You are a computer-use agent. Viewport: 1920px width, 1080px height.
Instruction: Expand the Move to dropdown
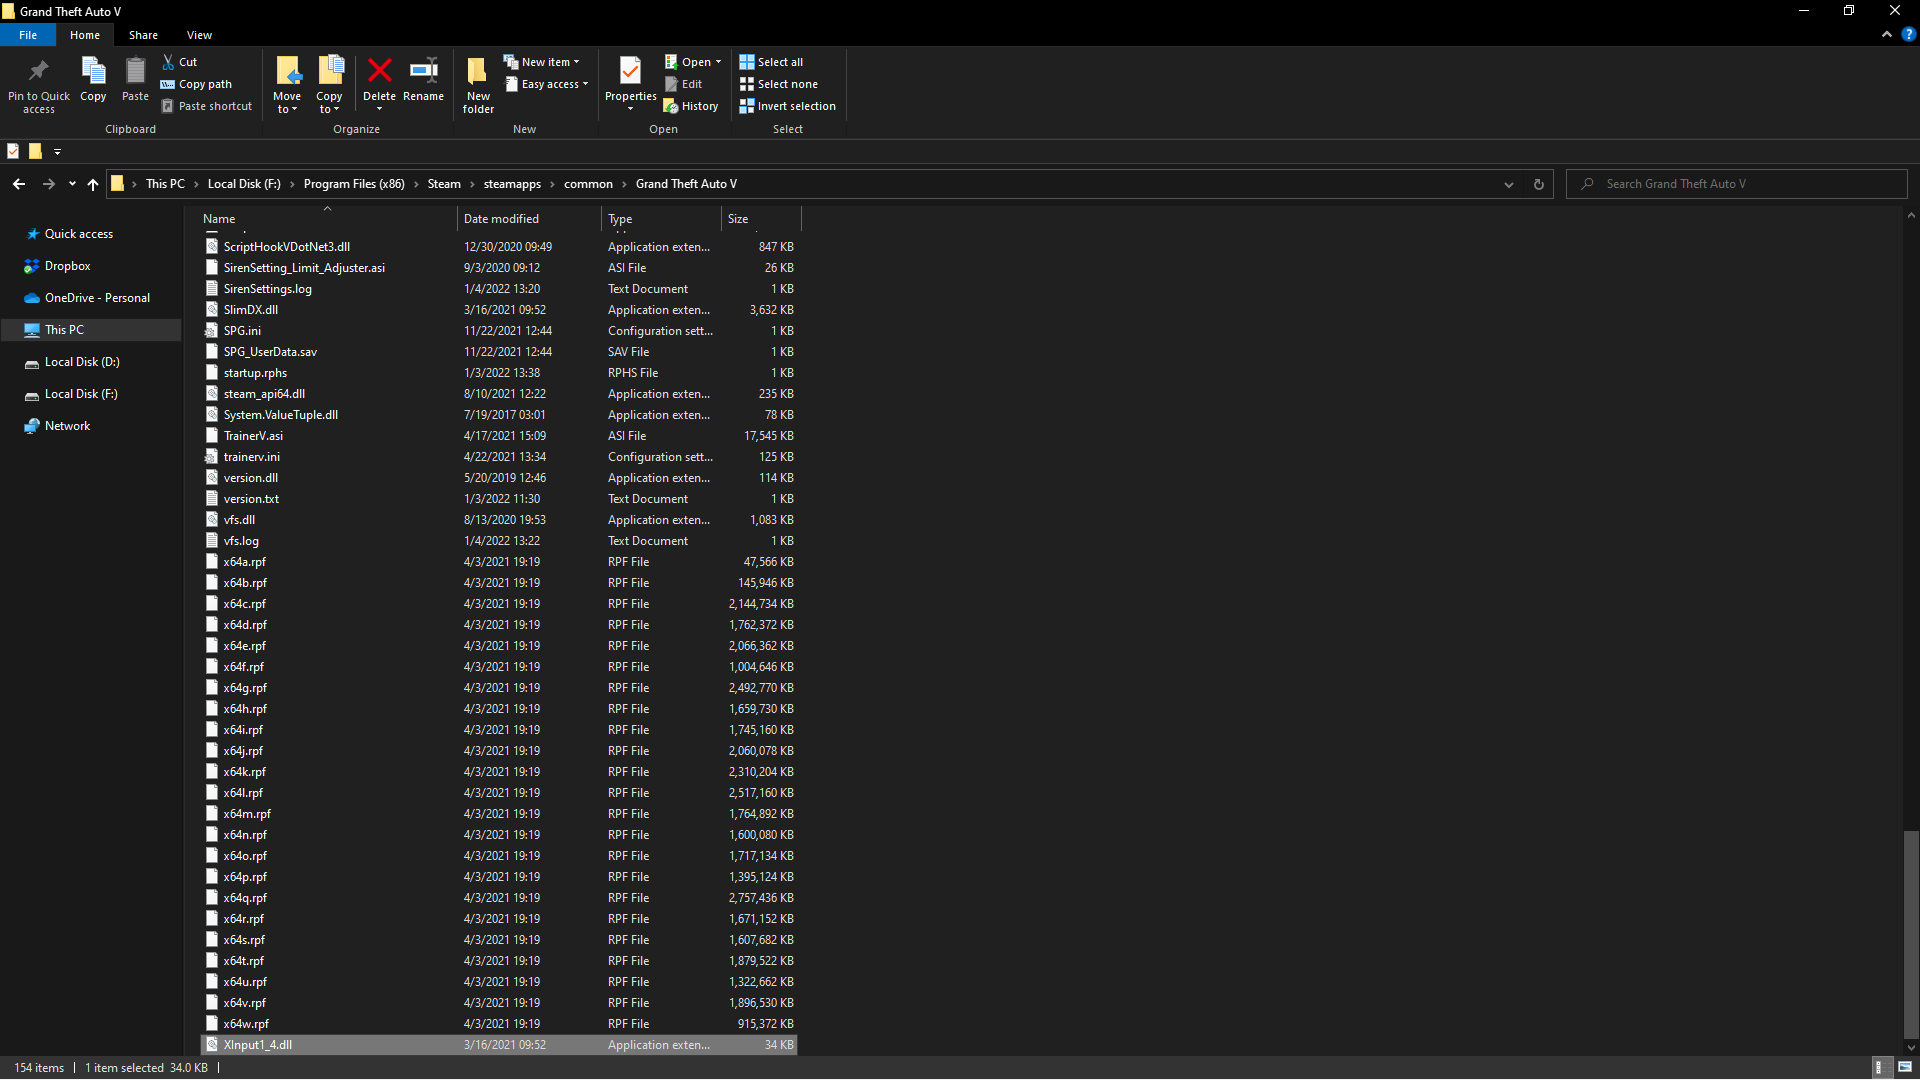287,109
